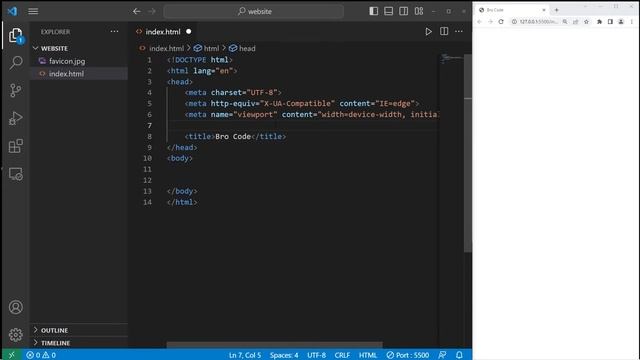This screenshot has height=360, width=640.
Task: Open zoom magnifier icon in browser address bar
Action: (x=565, y=22)
